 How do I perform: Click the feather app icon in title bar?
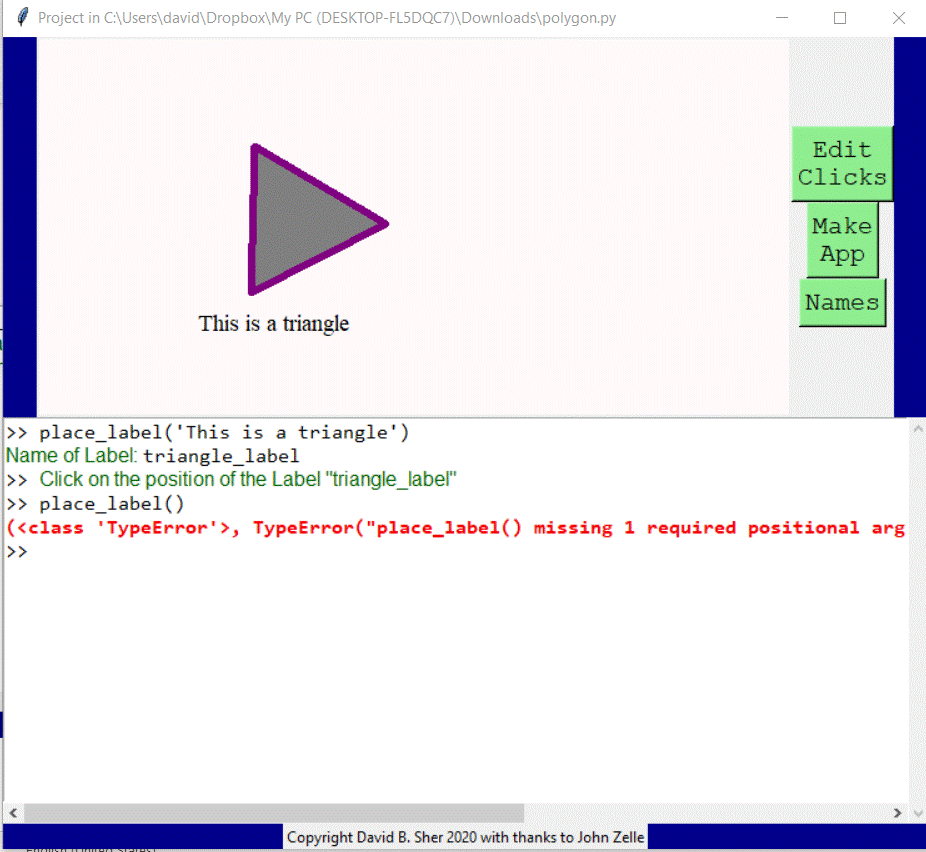[x=22, y=17]
